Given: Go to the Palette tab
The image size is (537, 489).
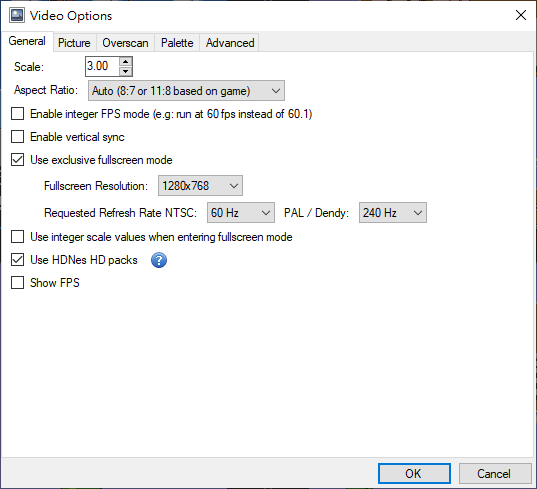Looking at the screenshot, I should point(177,43).
